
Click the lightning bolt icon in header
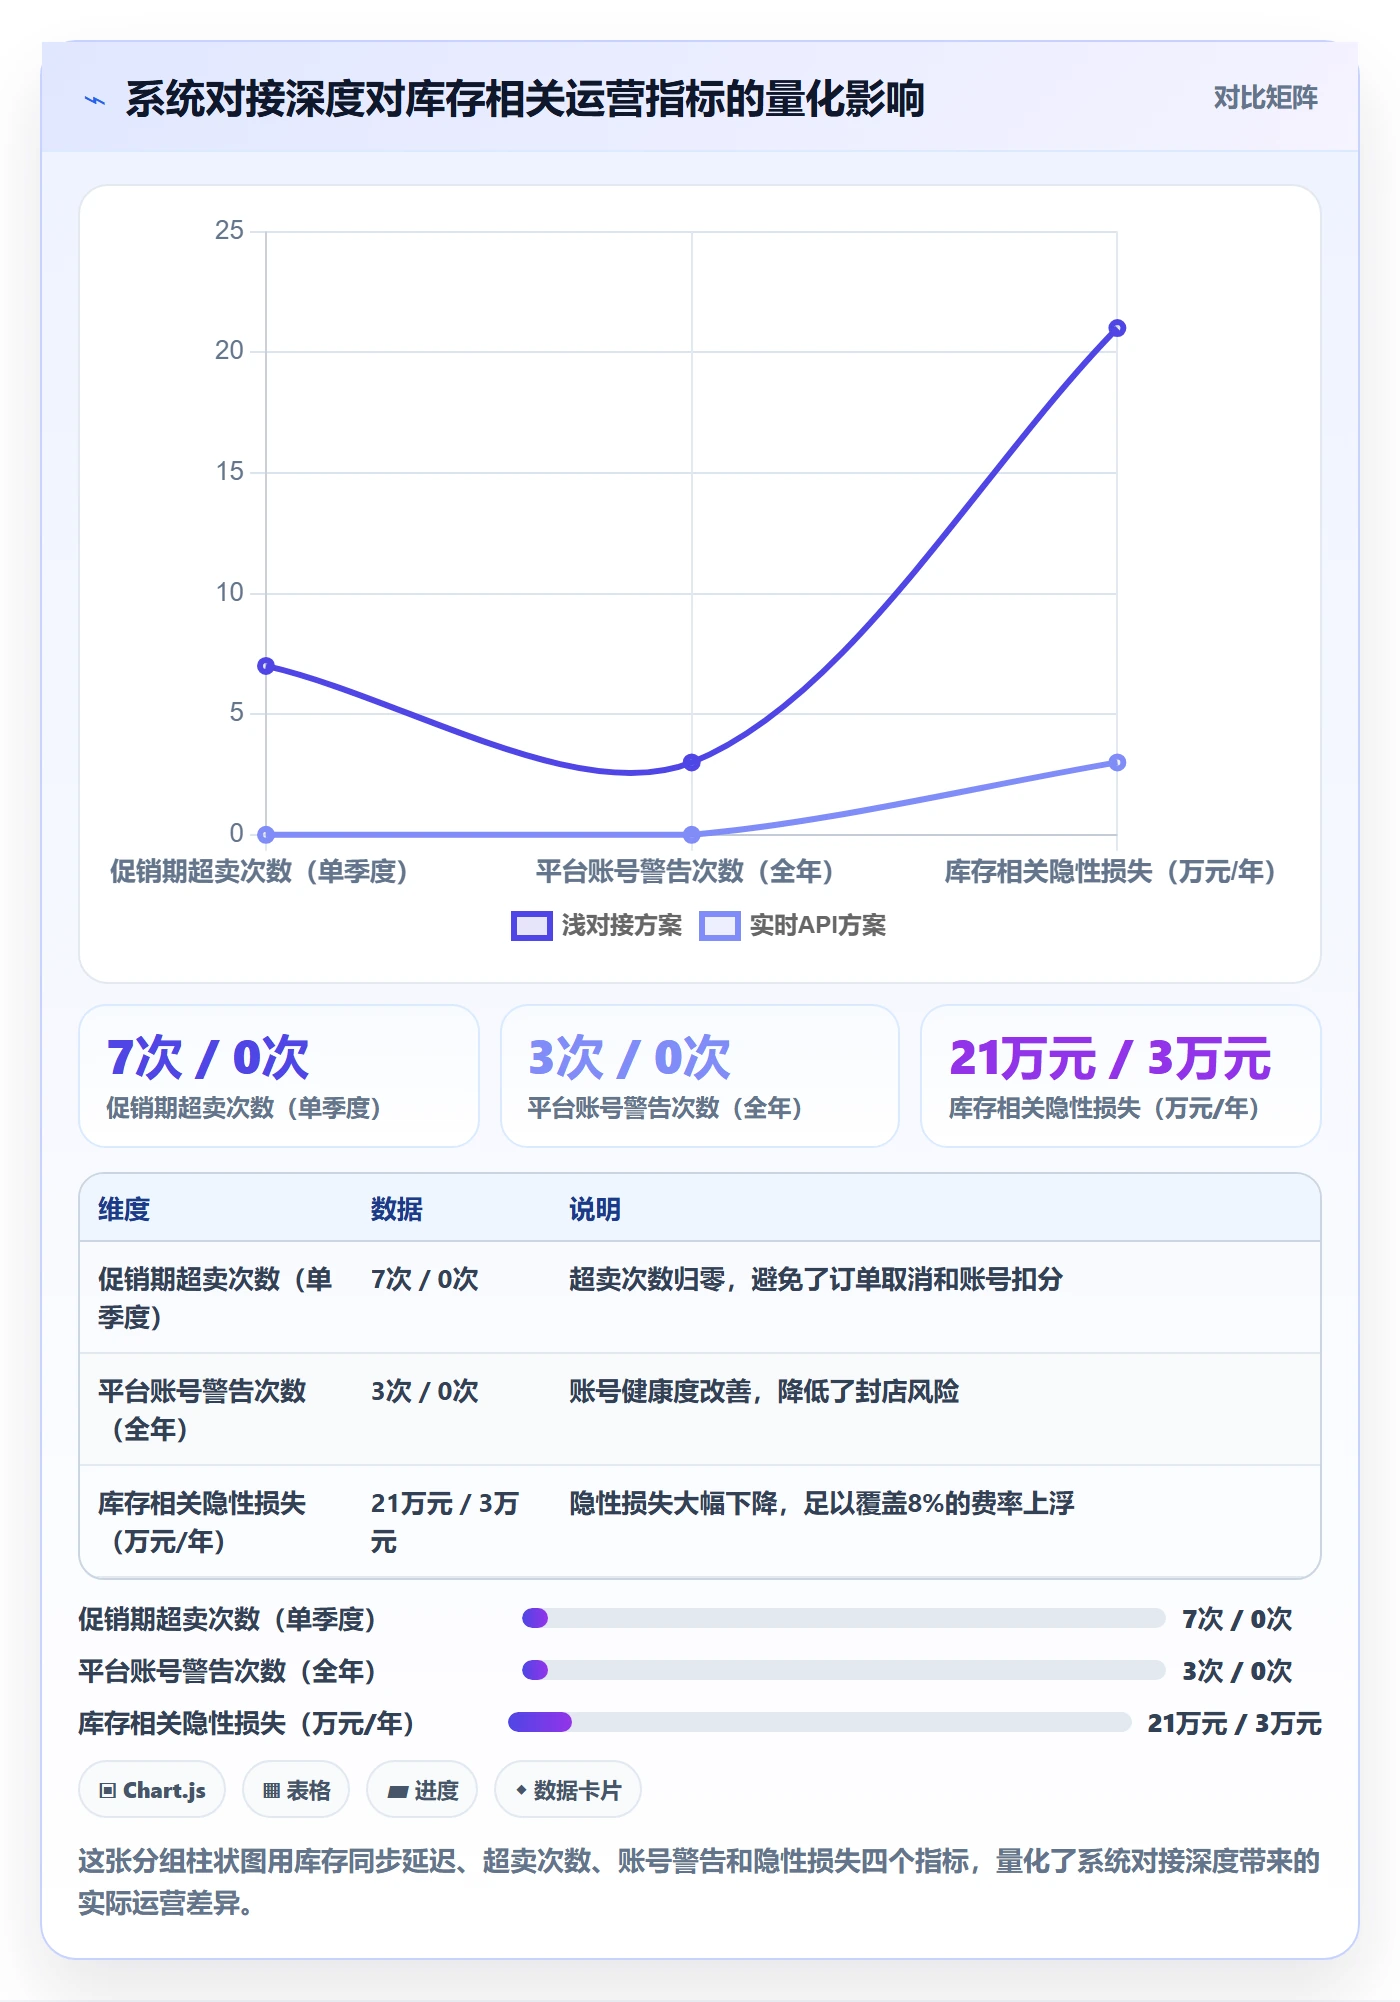pos(95,100)
